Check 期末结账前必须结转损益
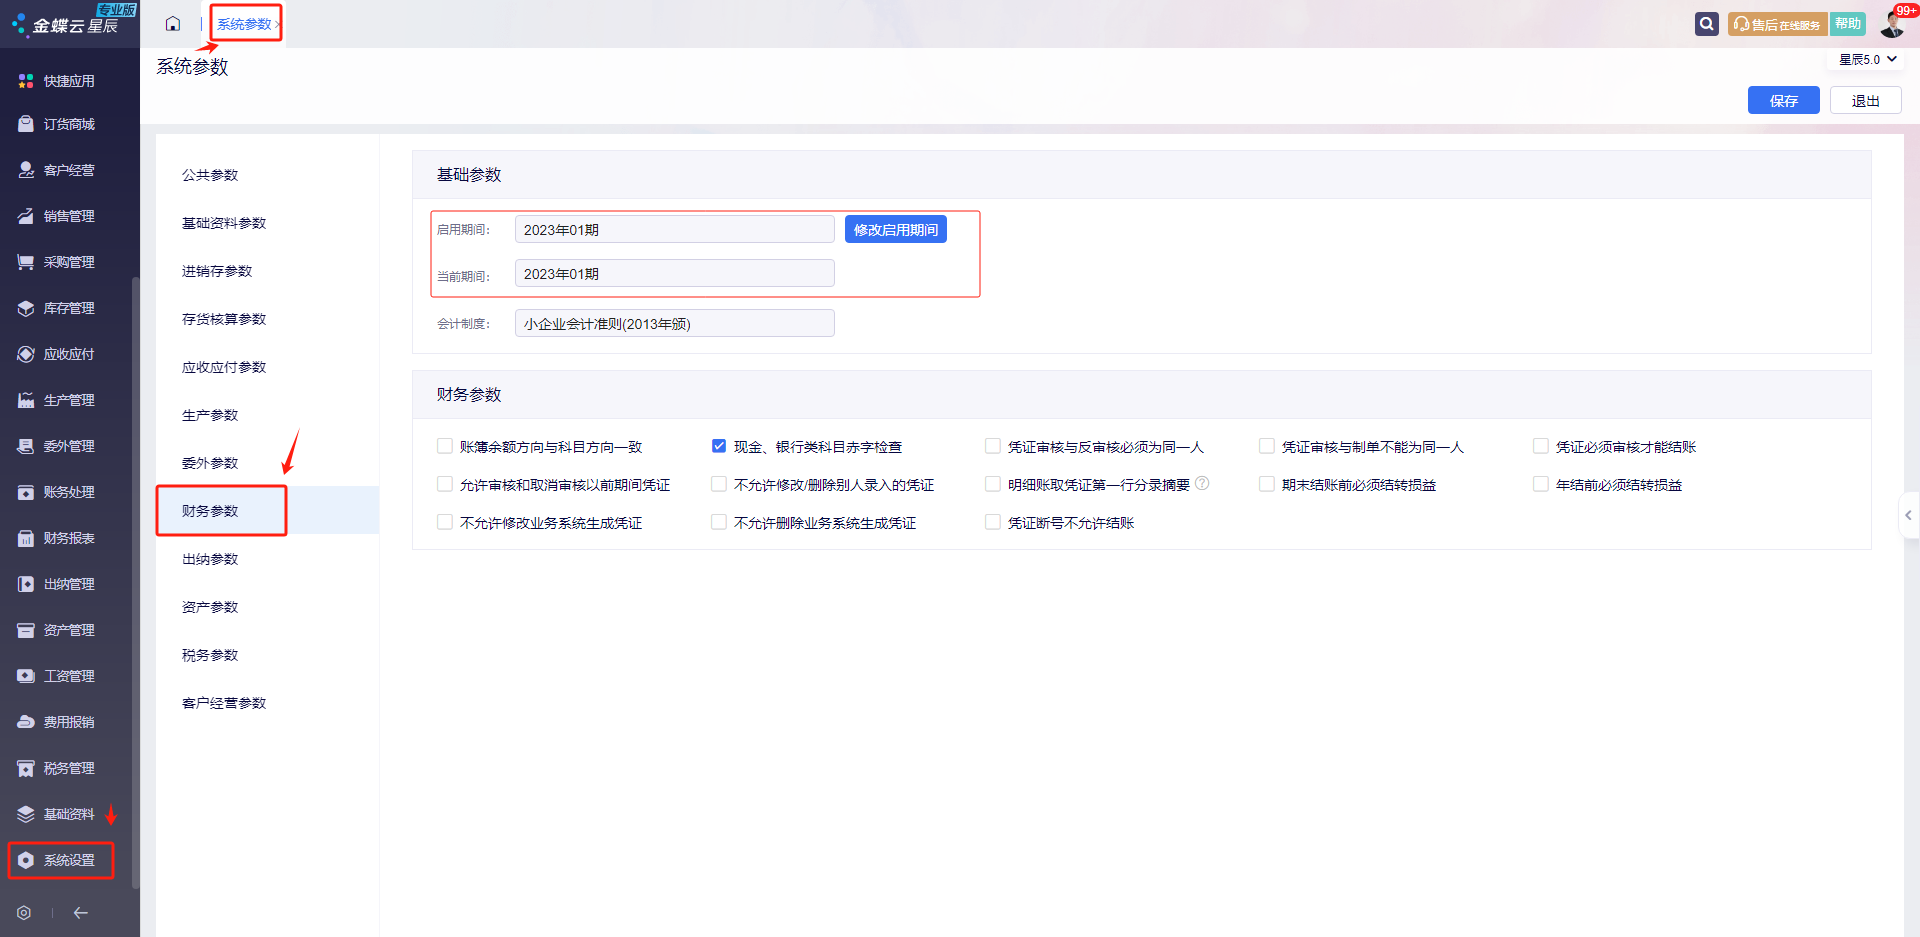Viewport: 1920px width, 937px height. 1267,484
